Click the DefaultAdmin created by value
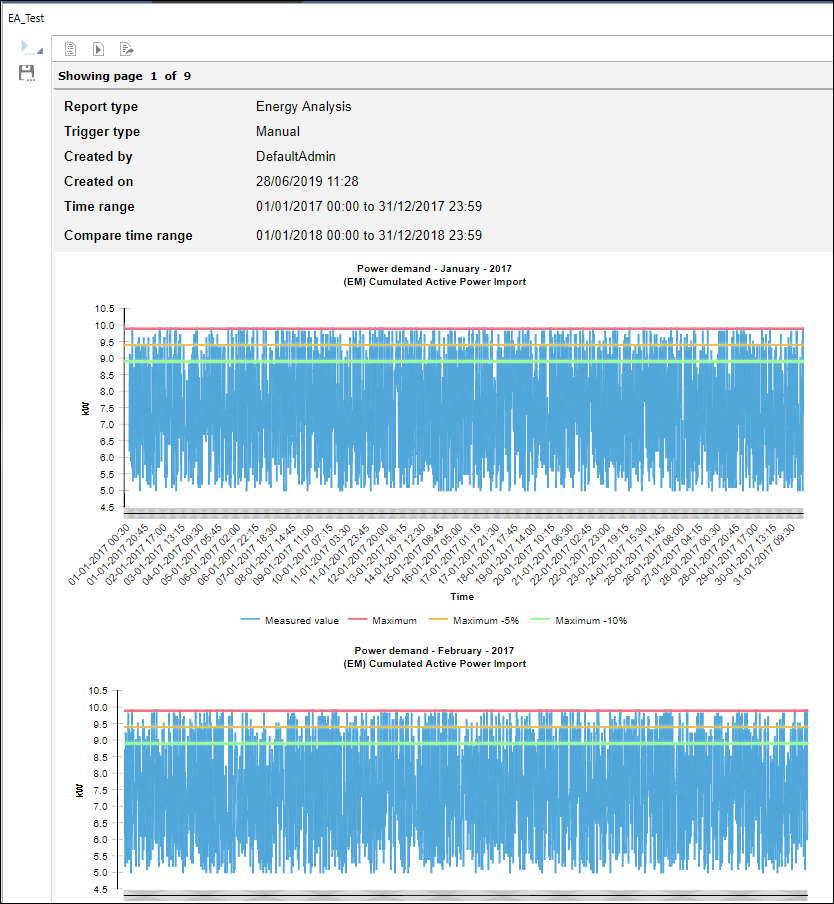Viewport: 834px width, 904px height. click(x=295, y=157)
